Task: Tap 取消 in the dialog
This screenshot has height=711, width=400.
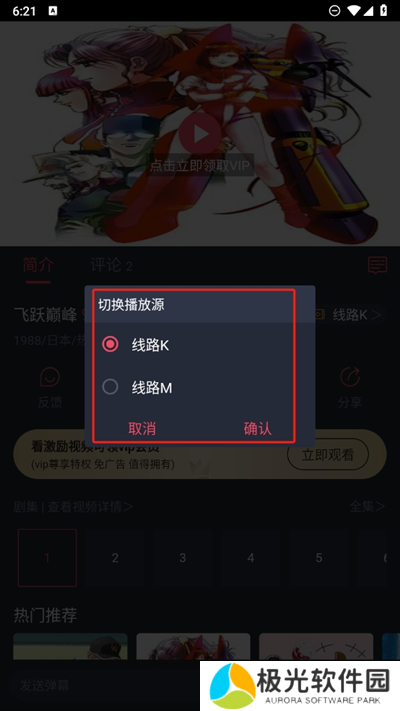Action: [x=142, y=429]
